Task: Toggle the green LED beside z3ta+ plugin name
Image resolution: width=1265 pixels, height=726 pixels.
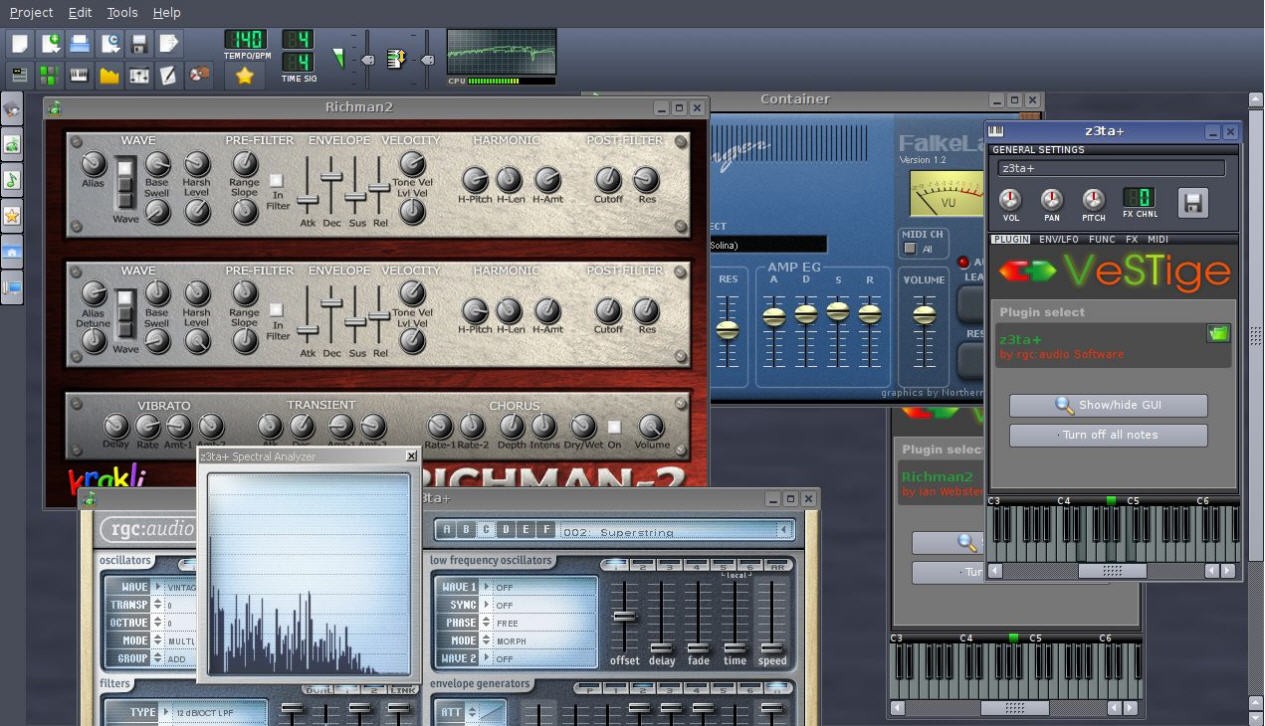Action: coord(1219,332)
